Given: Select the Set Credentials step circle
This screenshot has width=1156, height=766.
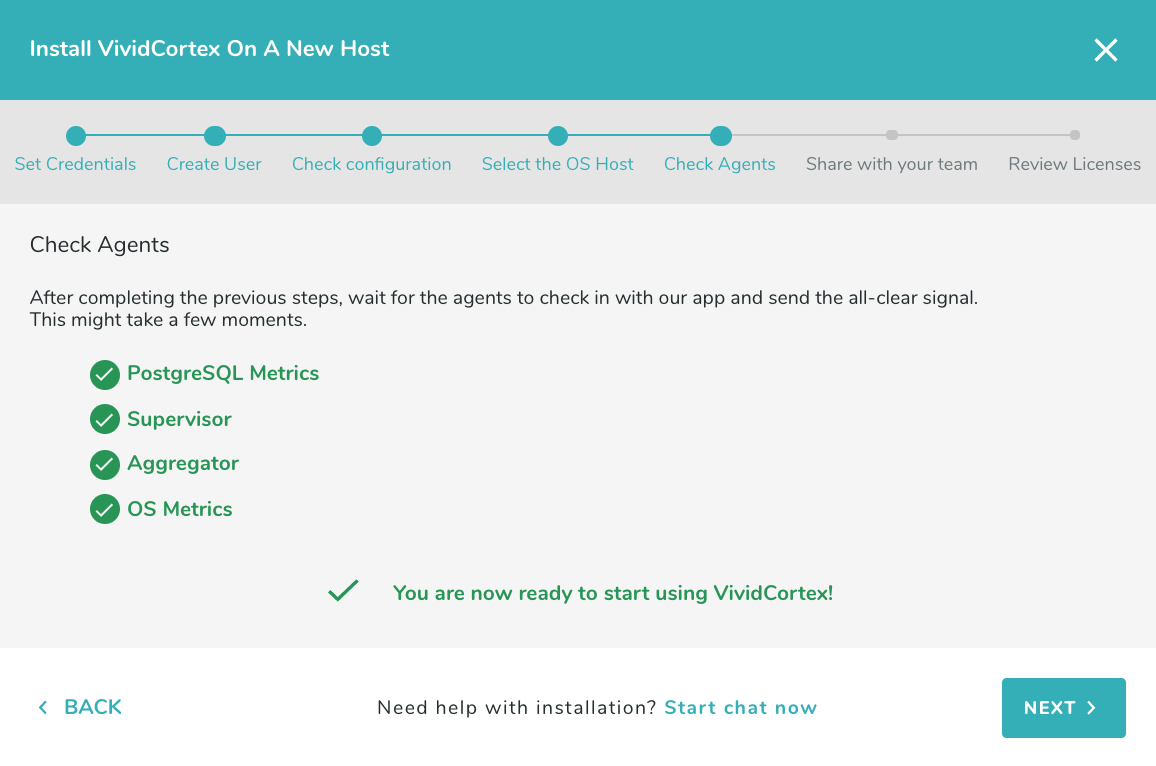Looking at the screenshot, I should tap(76, 135).
